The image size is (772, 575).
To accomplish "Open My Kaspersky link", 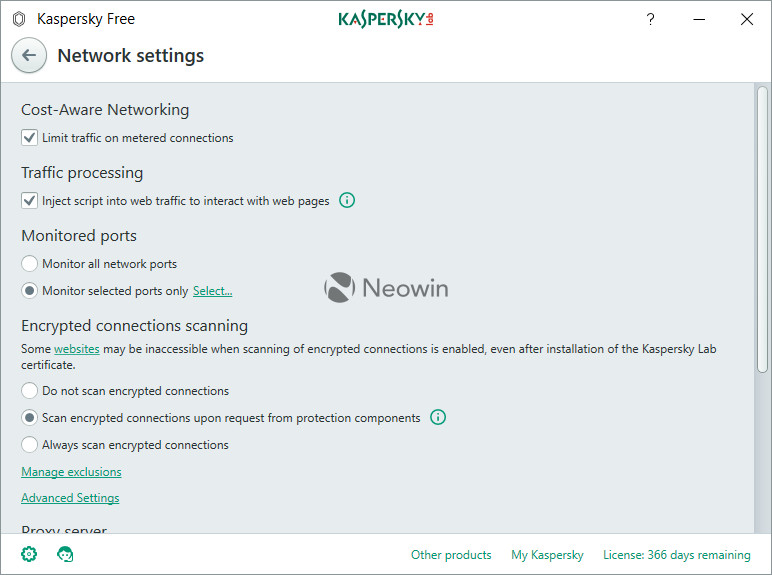I will click(547, 555).
